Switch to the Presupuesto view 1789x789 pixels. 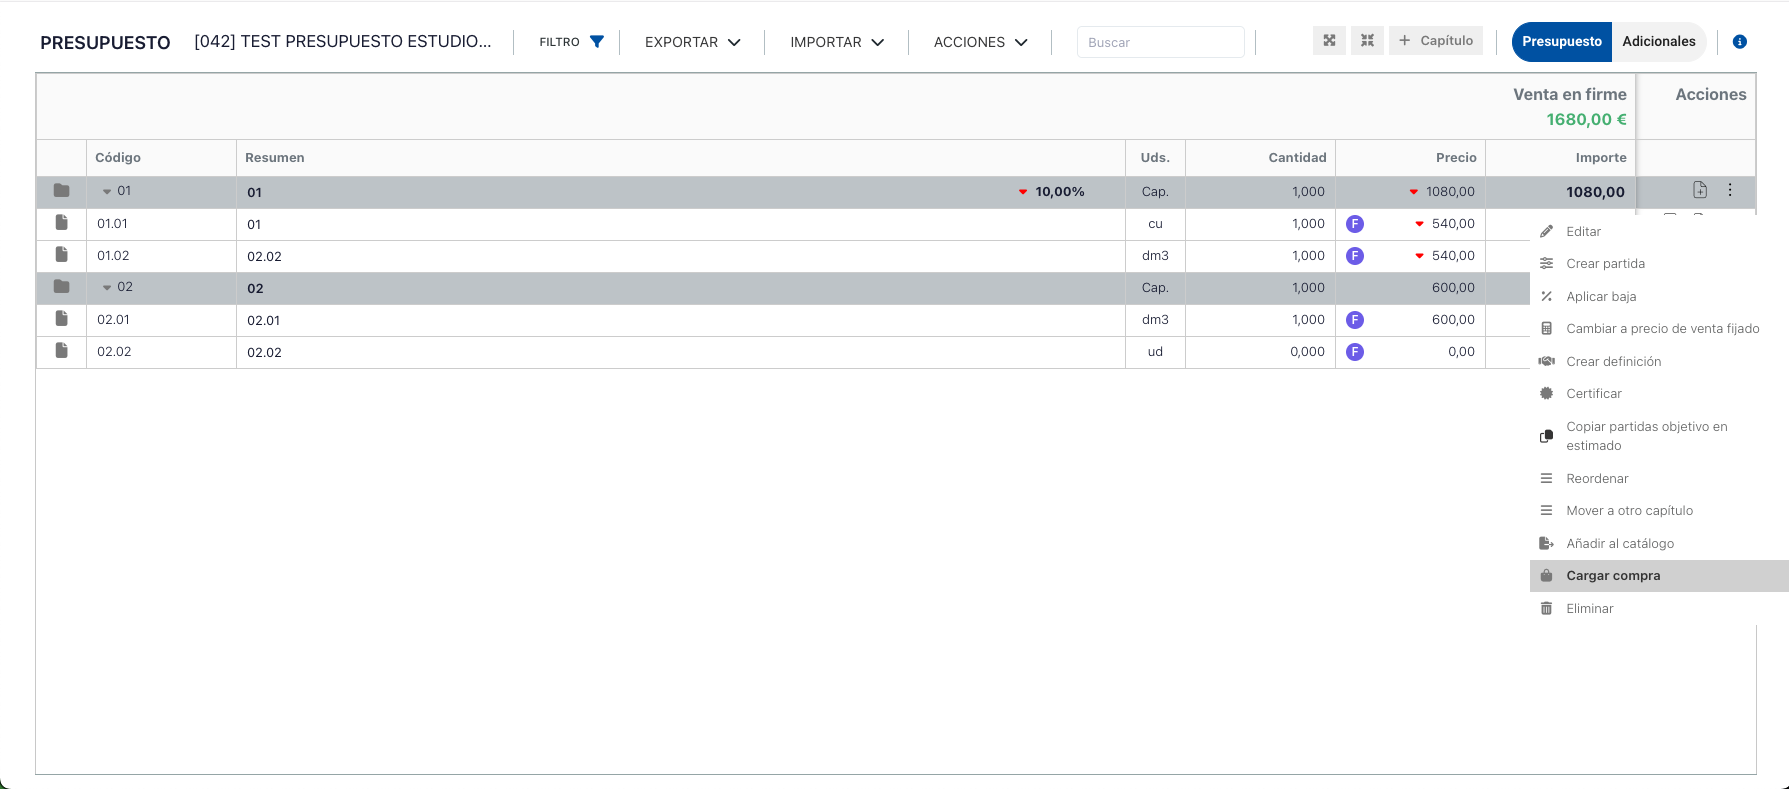[x=1561, y=42]
